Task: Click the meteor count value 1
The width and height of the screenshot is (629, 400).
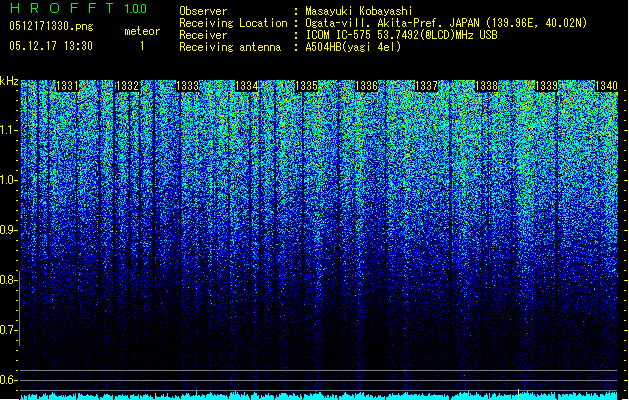Action: click(x=142, y=46)
